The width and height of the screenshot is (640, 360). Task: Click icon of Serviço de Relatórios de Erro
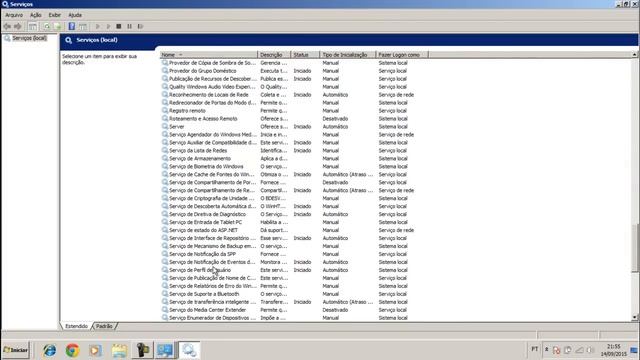(x=165, y=286)
